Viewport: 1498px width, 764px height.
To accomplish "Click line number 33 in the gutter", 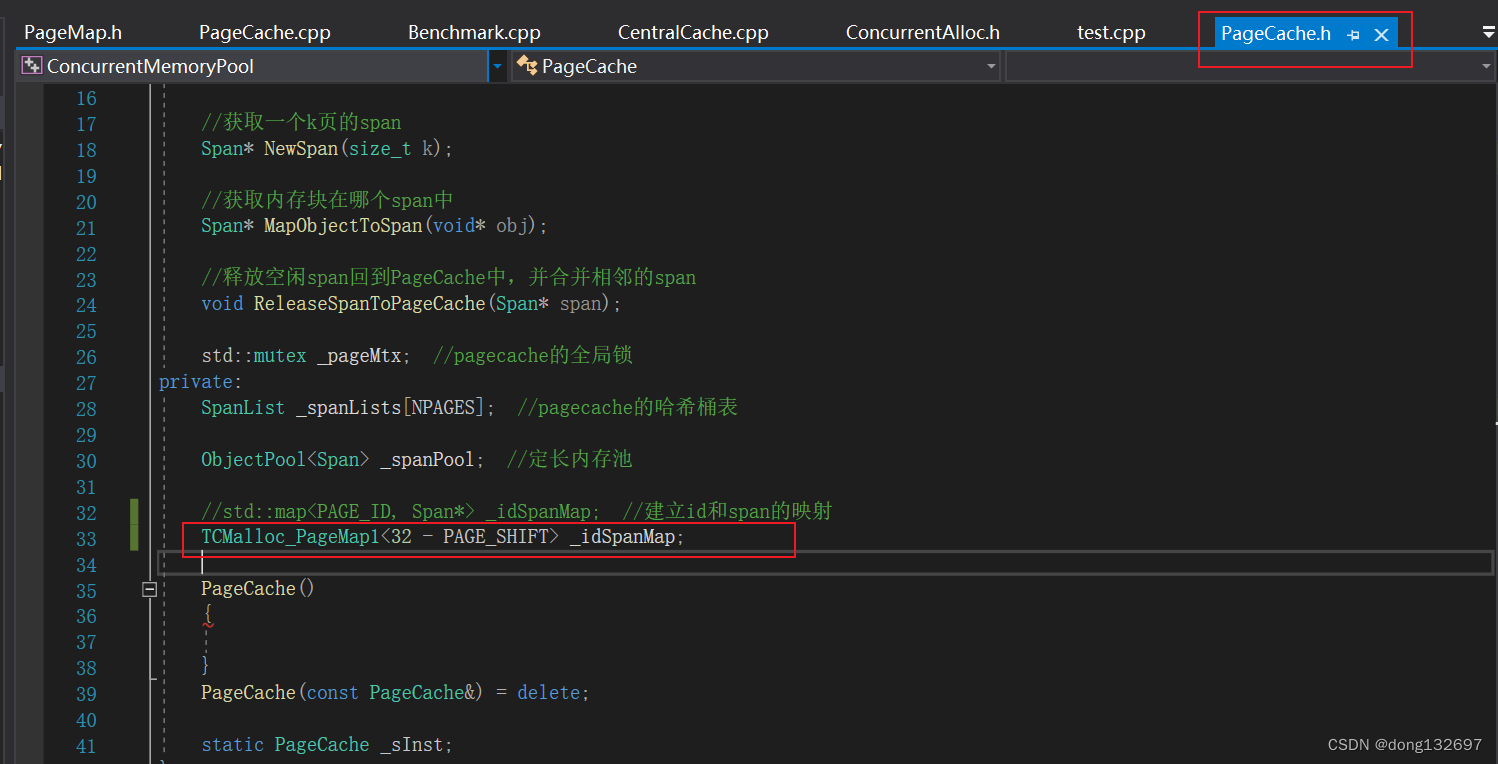I will point(86,539).
